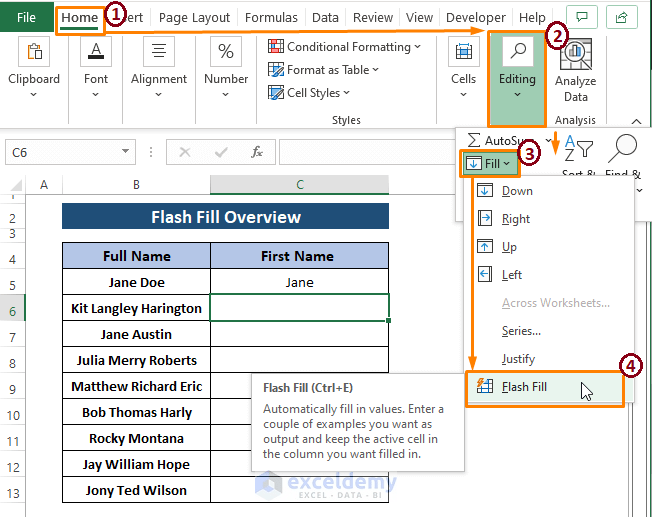This screenshot has width=652, height=517.
Task: Open the File tab
Action: click(x=26, y=17)
